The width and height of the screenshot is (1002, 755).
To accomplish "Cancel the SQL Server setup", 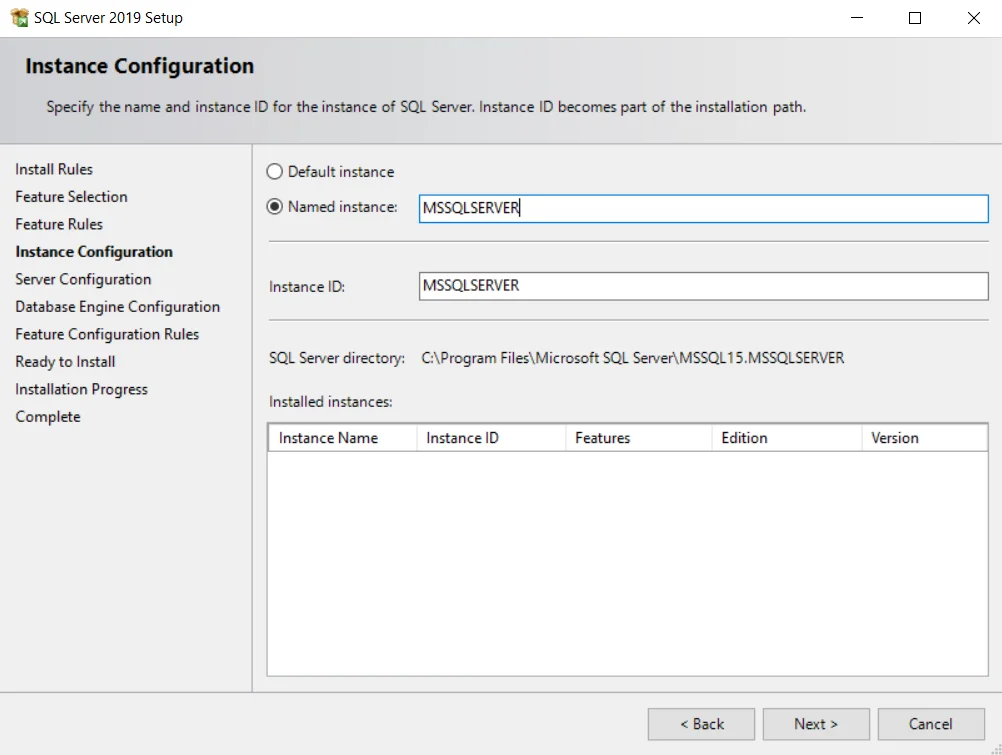I will click(x=931, y=724).
